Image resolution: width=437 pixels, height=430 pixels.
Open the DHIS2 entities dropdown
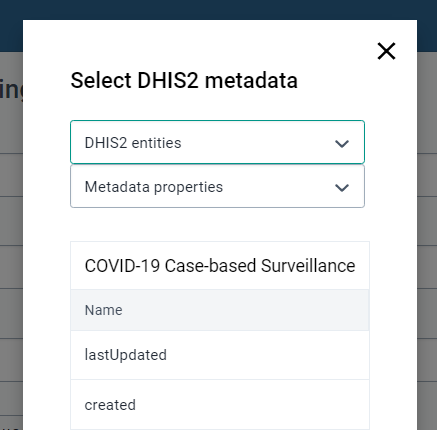pyautogui.click(x=217, y=142)
